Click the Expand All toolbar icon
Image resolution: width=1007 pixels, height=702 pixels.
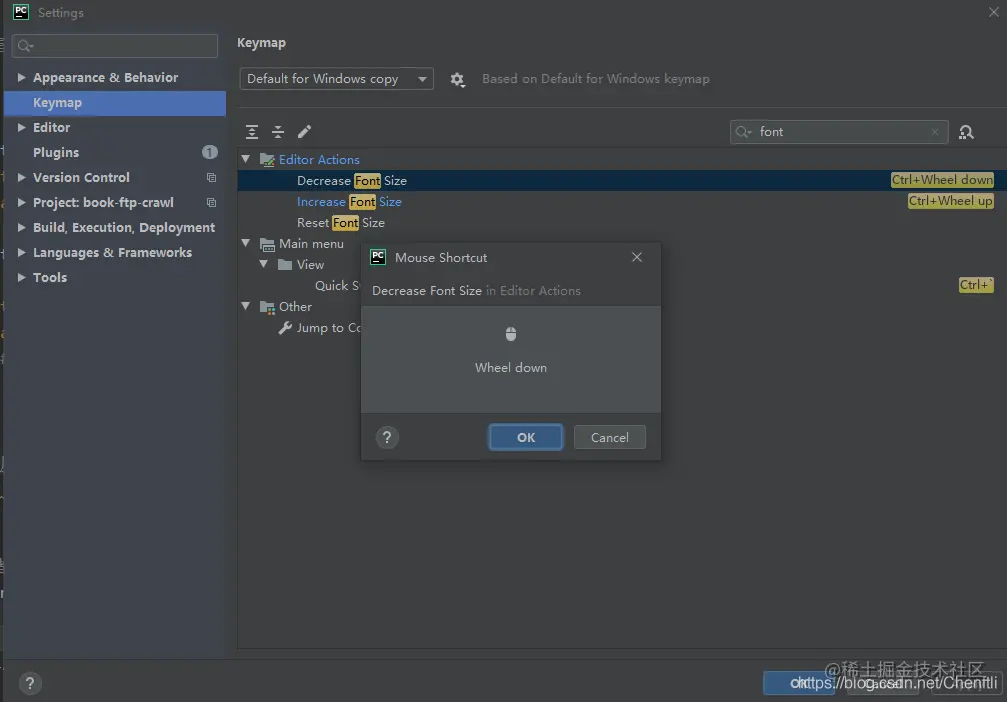click(252, 132)
